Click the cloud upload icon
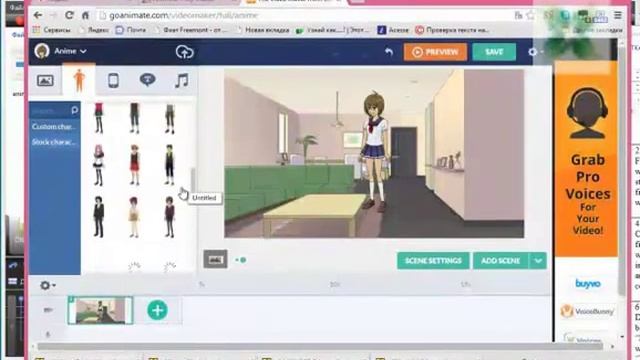The height and width of the screenshot is (360, 640). (x=184, y=52)
